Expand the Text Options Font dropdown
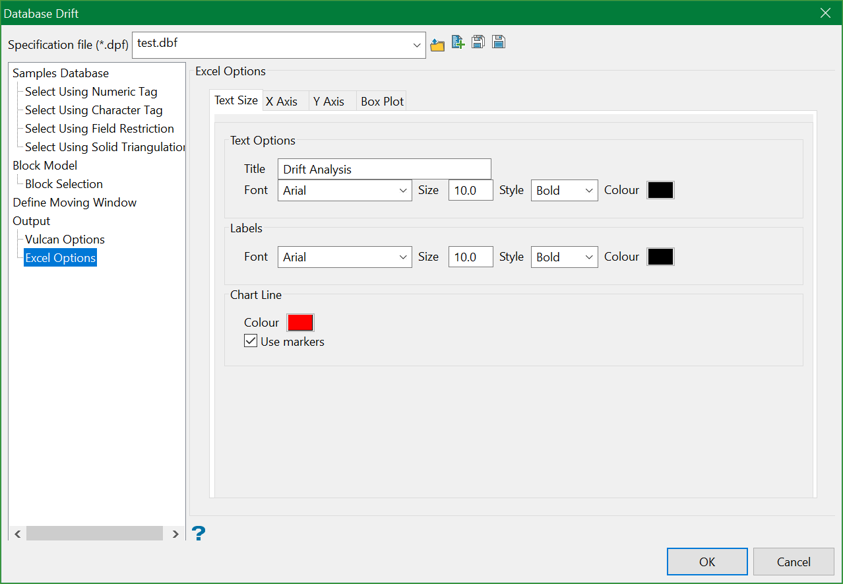The height and width of the screenshot is (584, 843). pyautogui.click(x=402, y=191)
